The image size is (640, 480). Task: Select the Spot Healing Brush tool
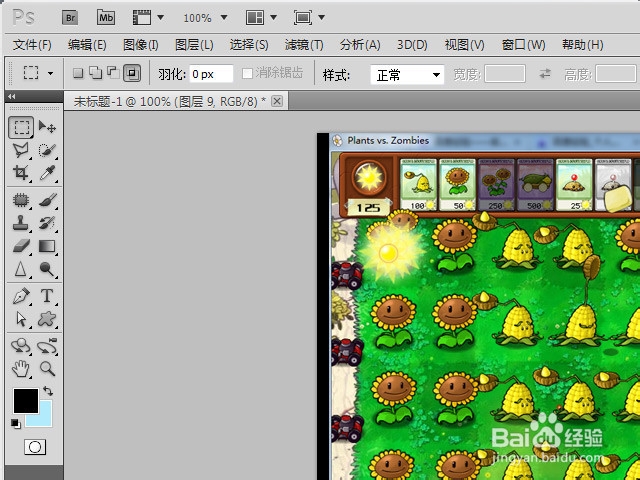21,200
